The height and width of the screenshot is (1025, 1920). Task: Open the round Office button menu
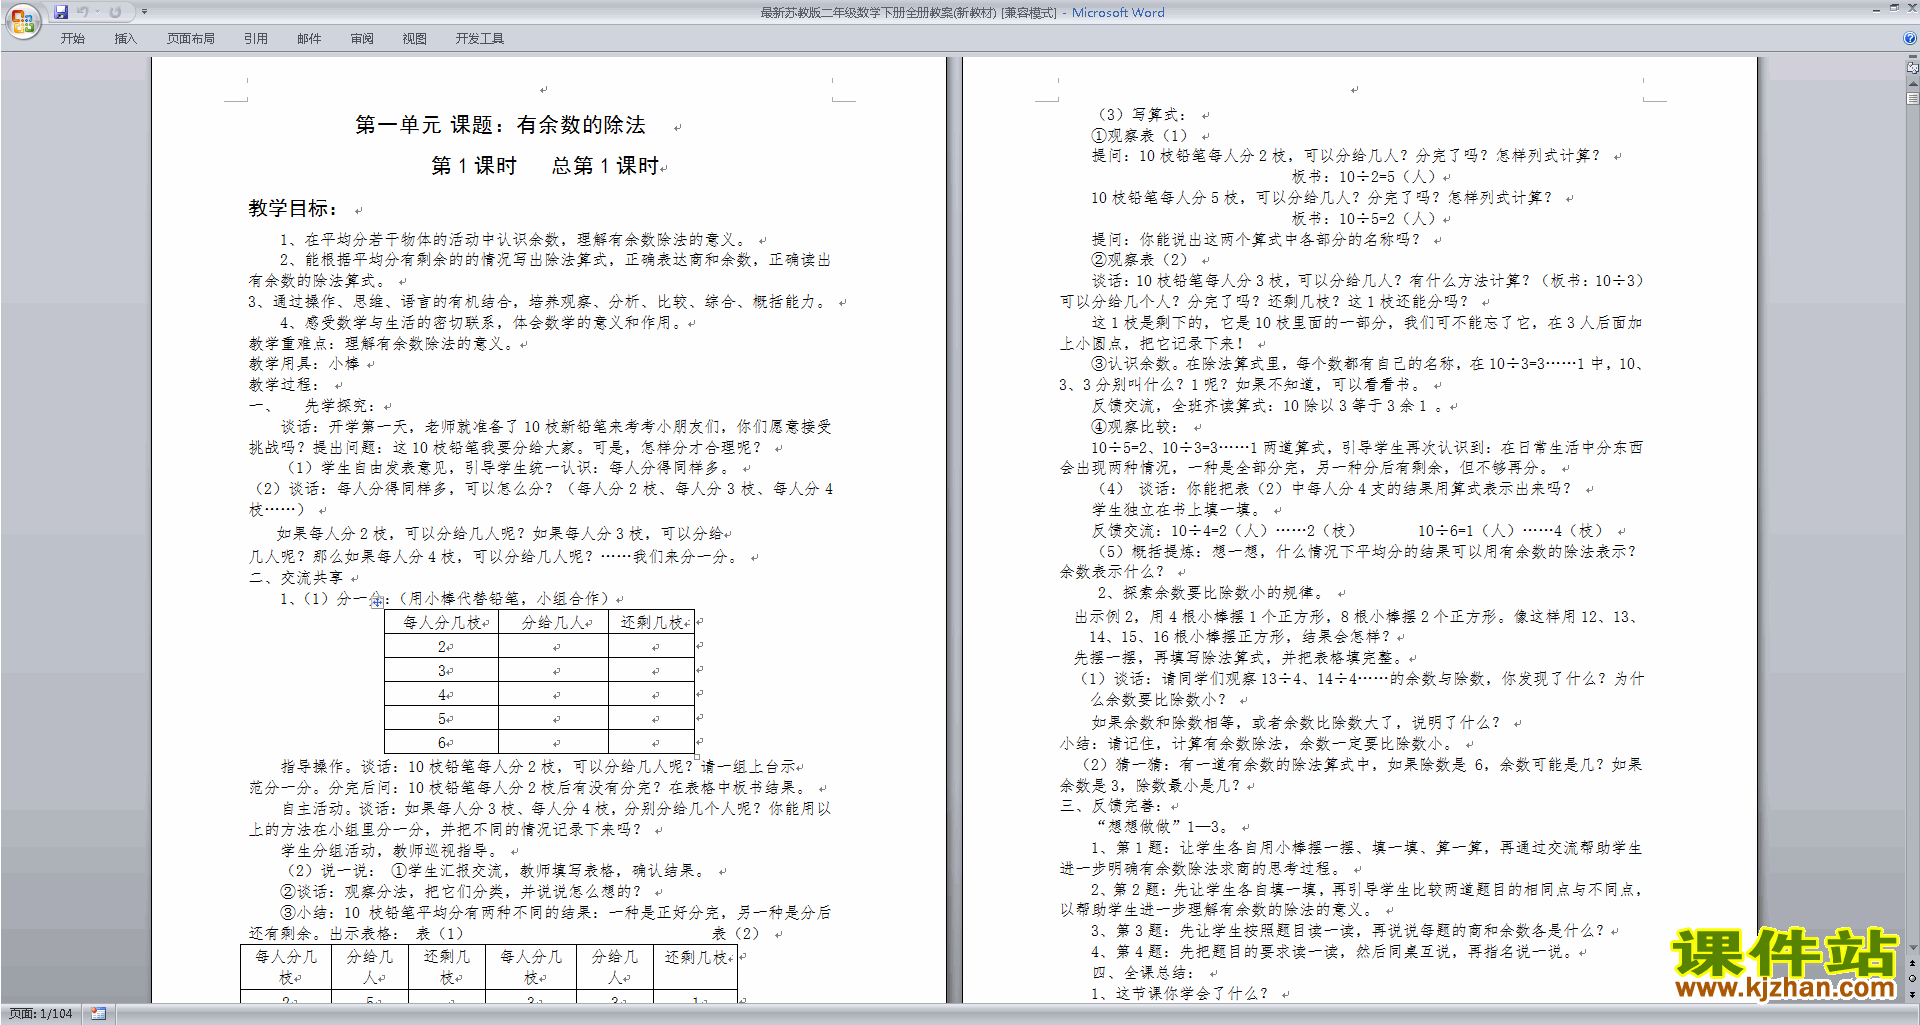(x=22, y=20)
